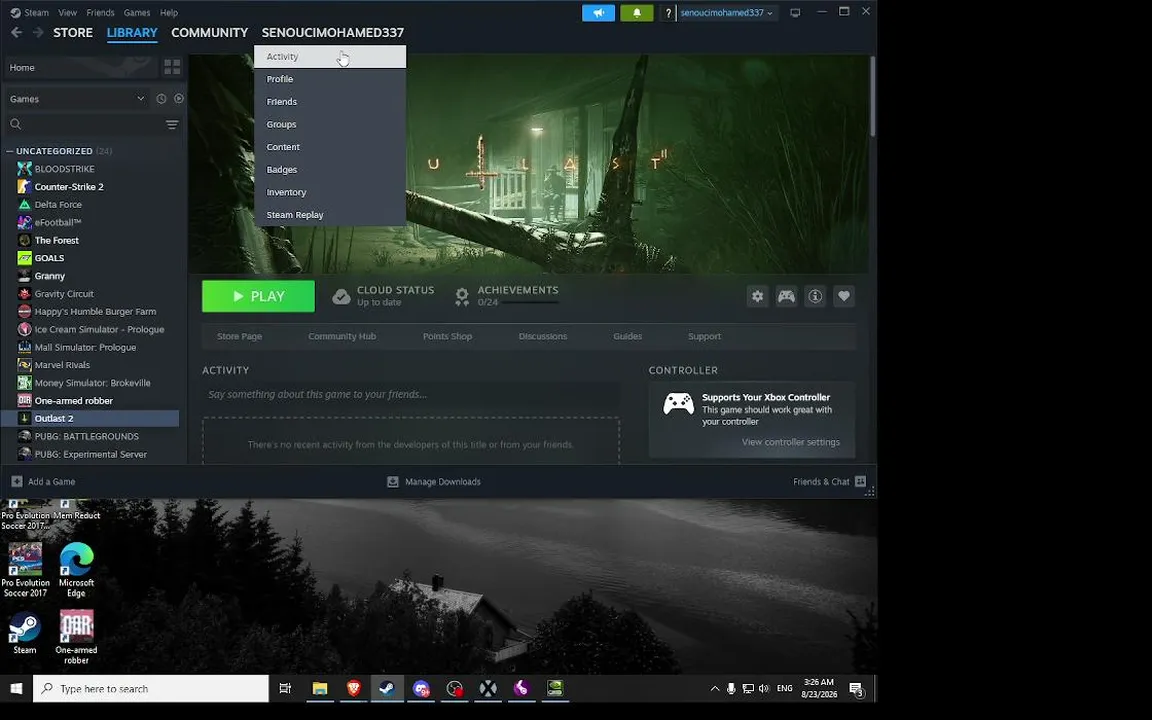Open advanced library filter icon
Screen dimensions: 1152x720
pos(172,124)
